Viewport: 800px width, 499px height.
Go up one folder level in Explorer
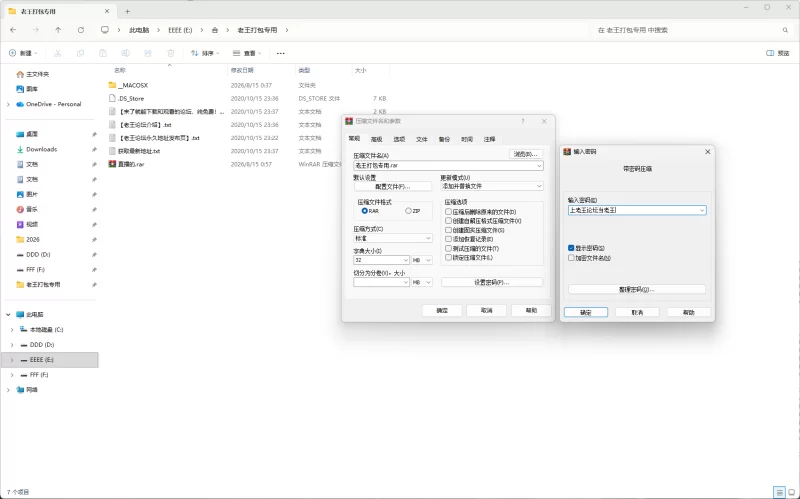coord(58,30)
